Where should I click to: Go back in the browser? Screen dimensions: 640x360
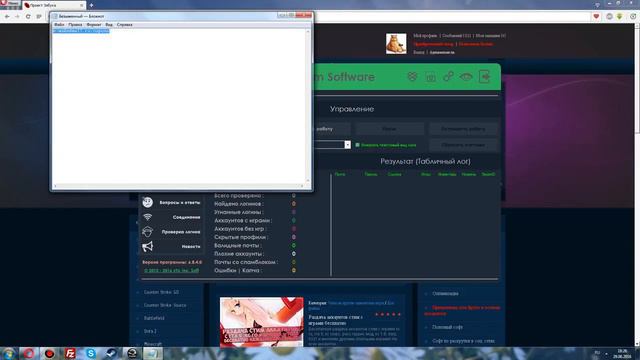click(7, 17)
